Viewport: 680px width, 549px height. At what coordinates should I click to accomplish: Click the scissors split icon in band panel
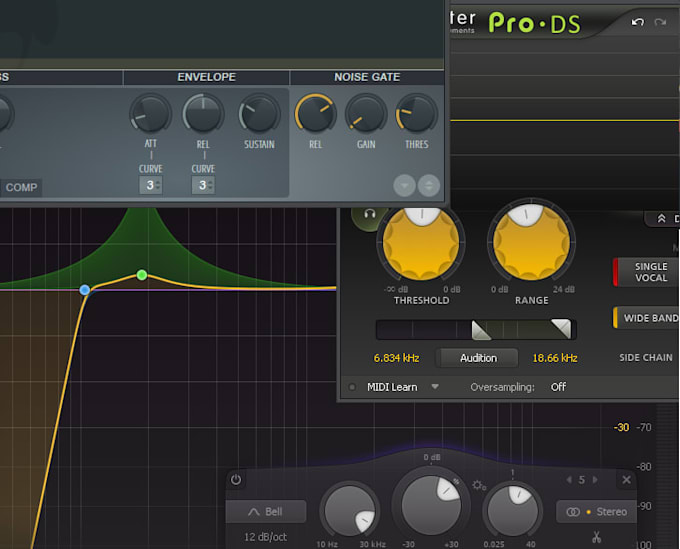[x=597, y=537]
